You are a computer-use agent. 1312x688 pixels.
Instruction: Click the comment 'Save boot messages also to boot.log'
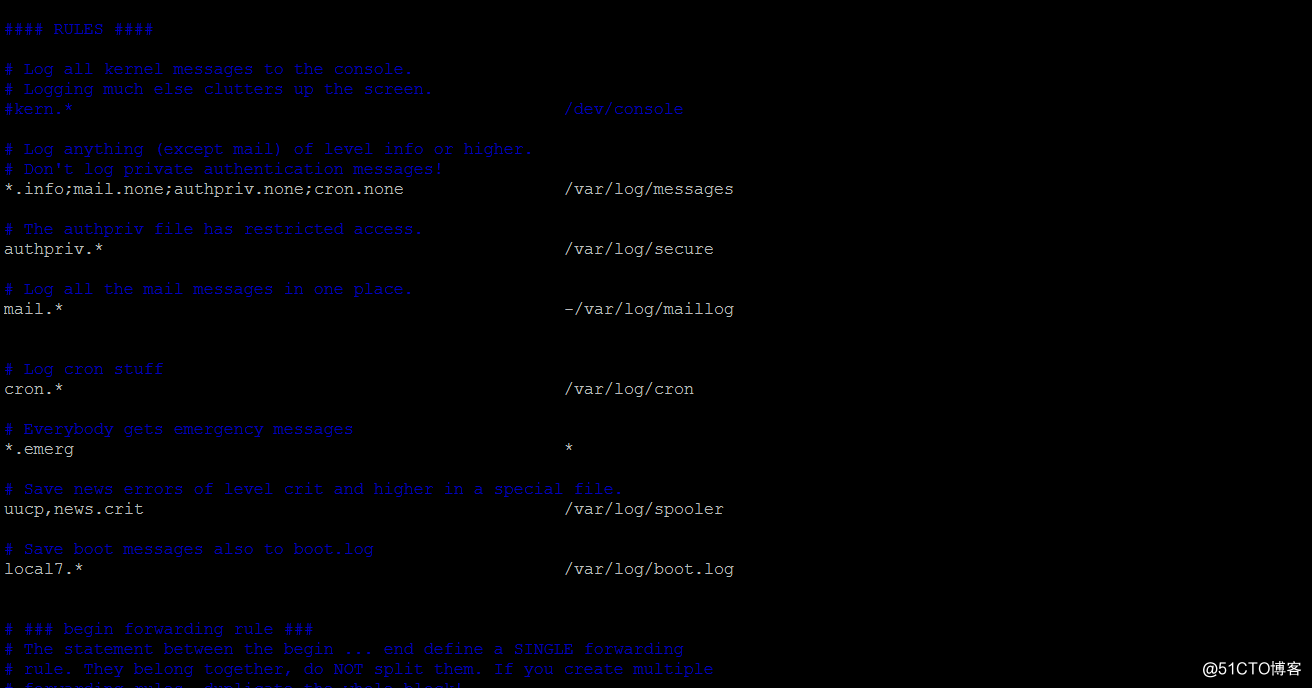coord(198,549)
